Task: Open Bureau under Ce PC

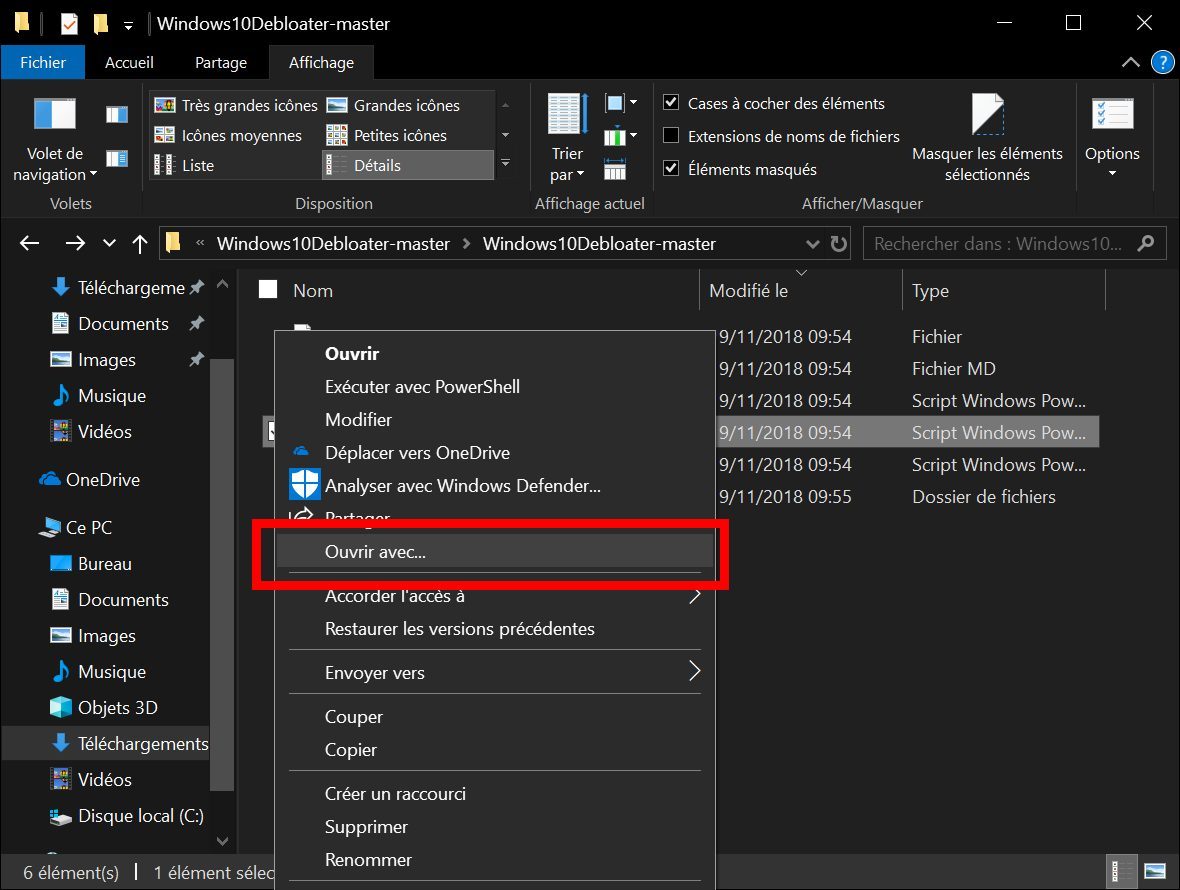Action: point(90,563)
